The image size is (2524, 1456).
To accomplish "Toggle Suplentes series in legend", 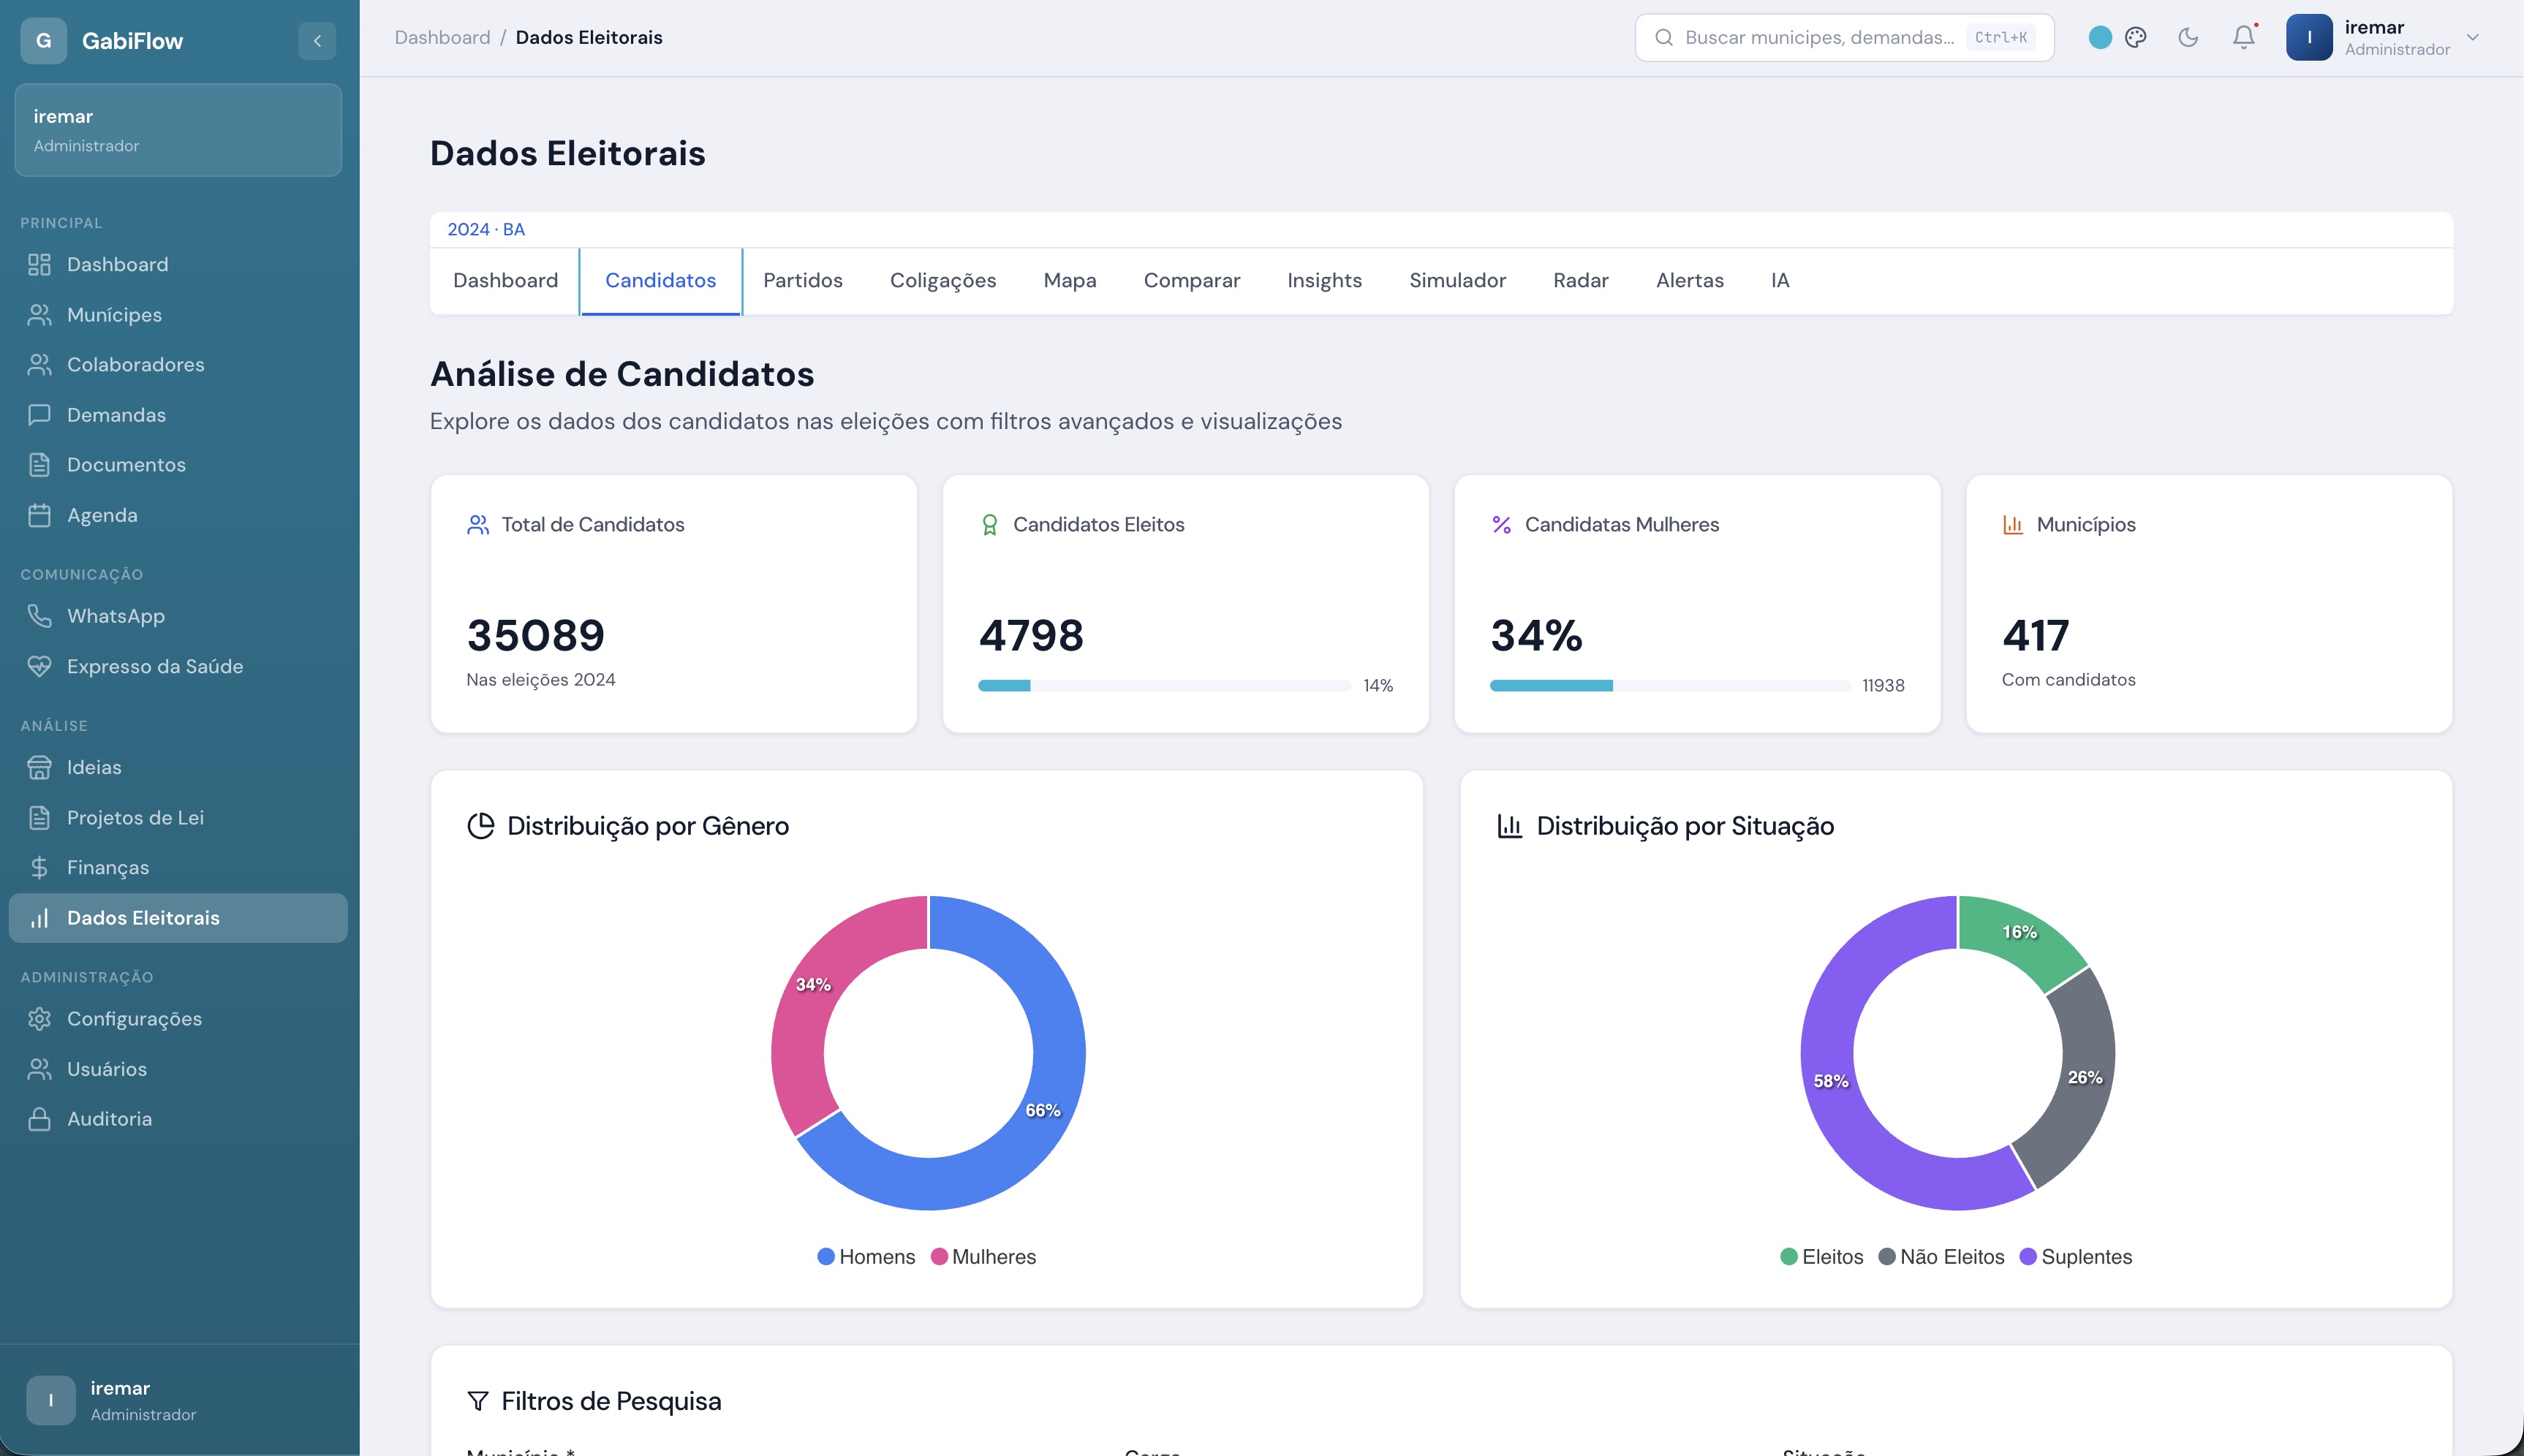I will click(2076, 1257).
